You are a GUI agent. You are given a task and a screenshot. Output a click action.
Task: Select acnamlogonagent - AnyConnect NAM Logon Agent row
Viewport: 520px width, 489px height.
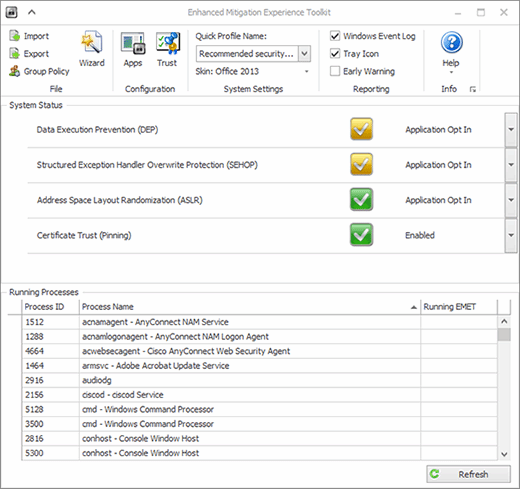pyautogui.click(x=260, y=337)
